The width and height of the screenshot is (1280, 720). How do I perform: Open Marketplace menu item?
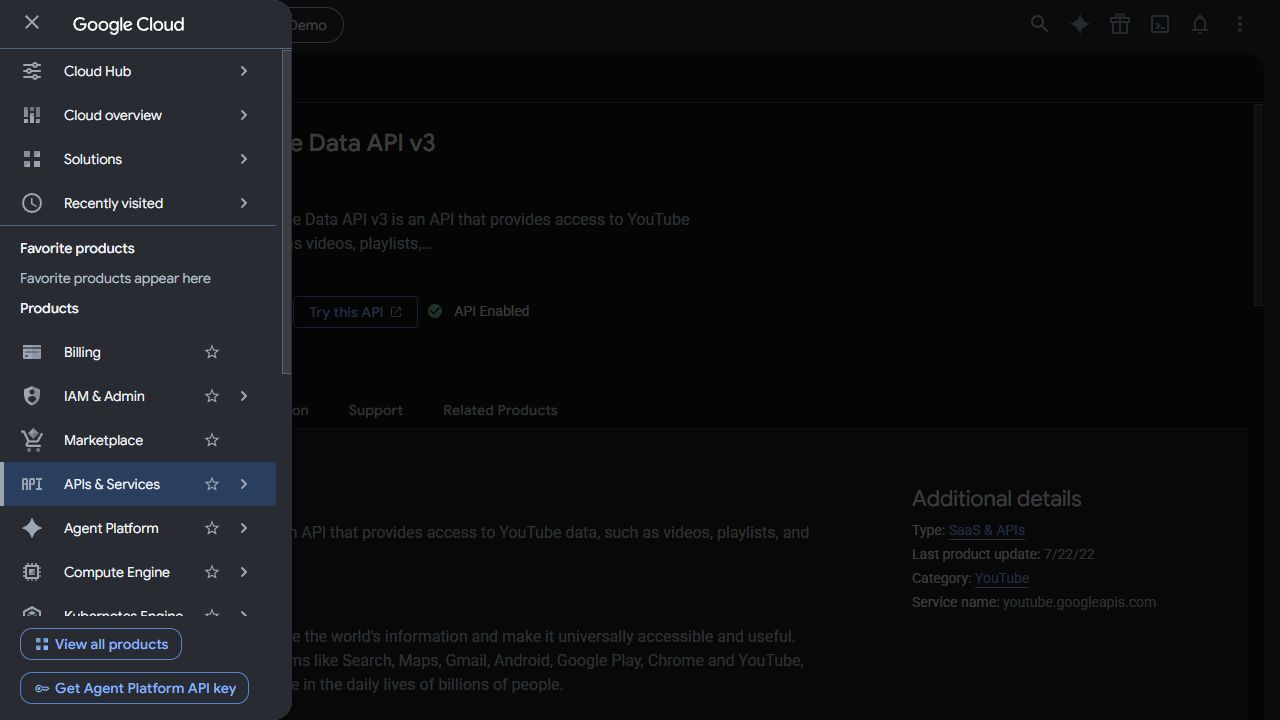[138, 440]
